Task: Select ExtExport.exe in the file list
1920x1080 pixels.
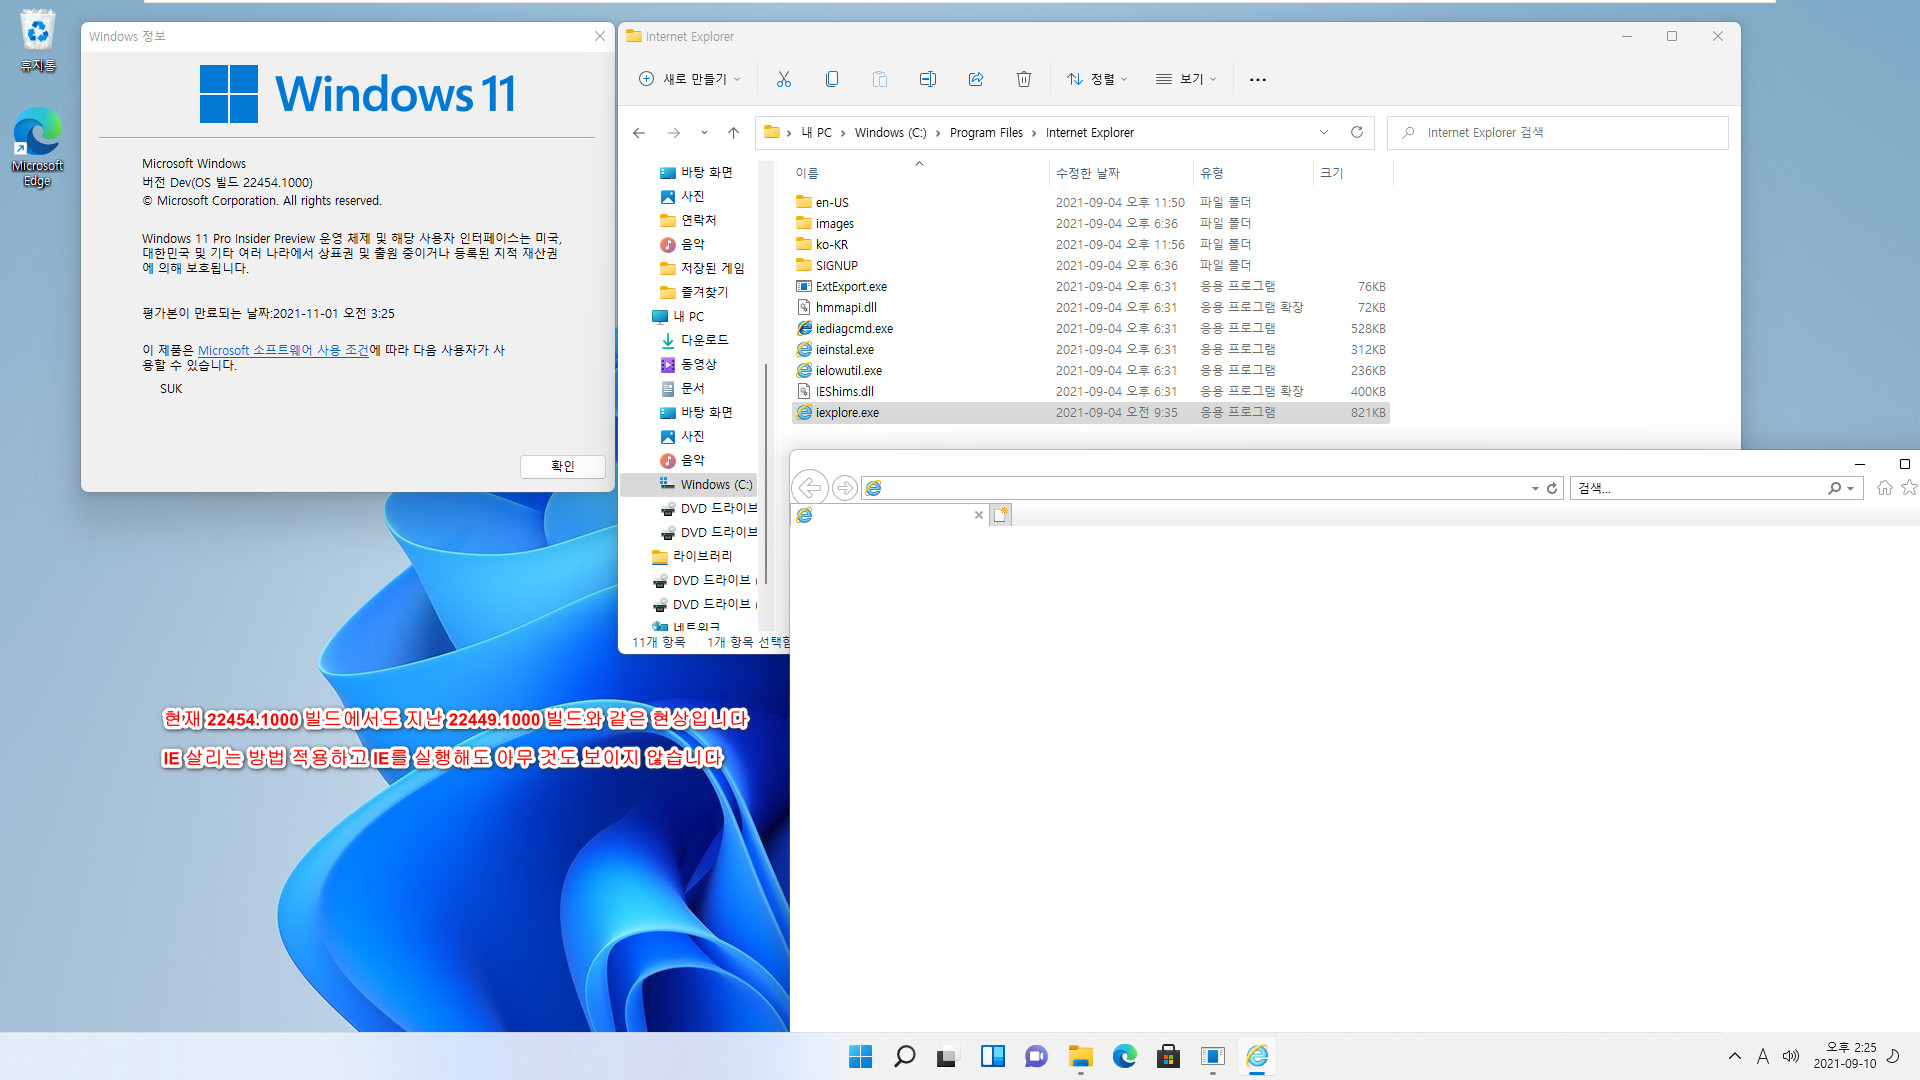Action: [1091, 286]
